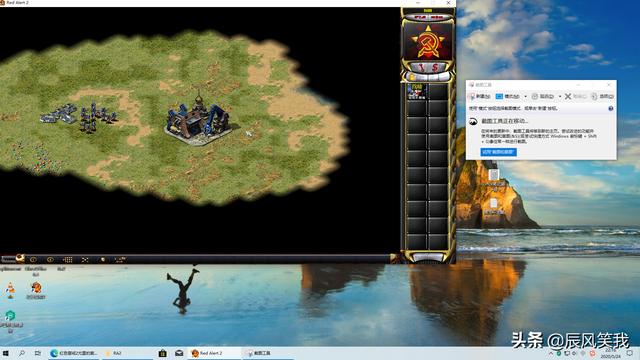This screenshot has width=640, height=360.
Task: Click the scatter units command icon
Action: pyautogui.click(x=85, y=260)
